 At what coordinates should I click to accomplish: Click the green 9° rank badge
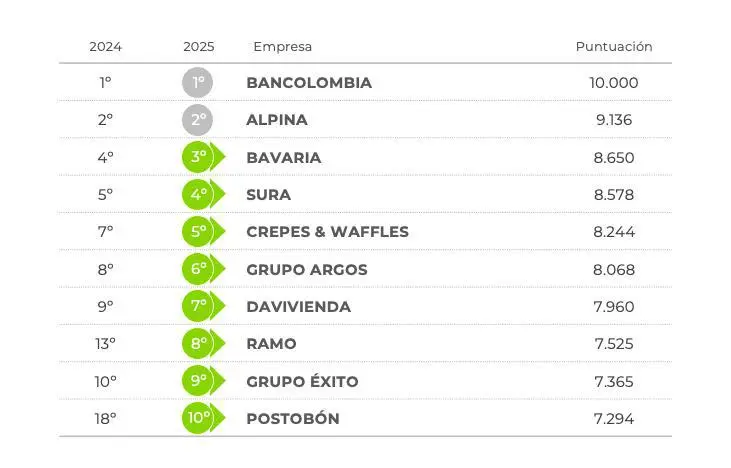coord(199,381)
